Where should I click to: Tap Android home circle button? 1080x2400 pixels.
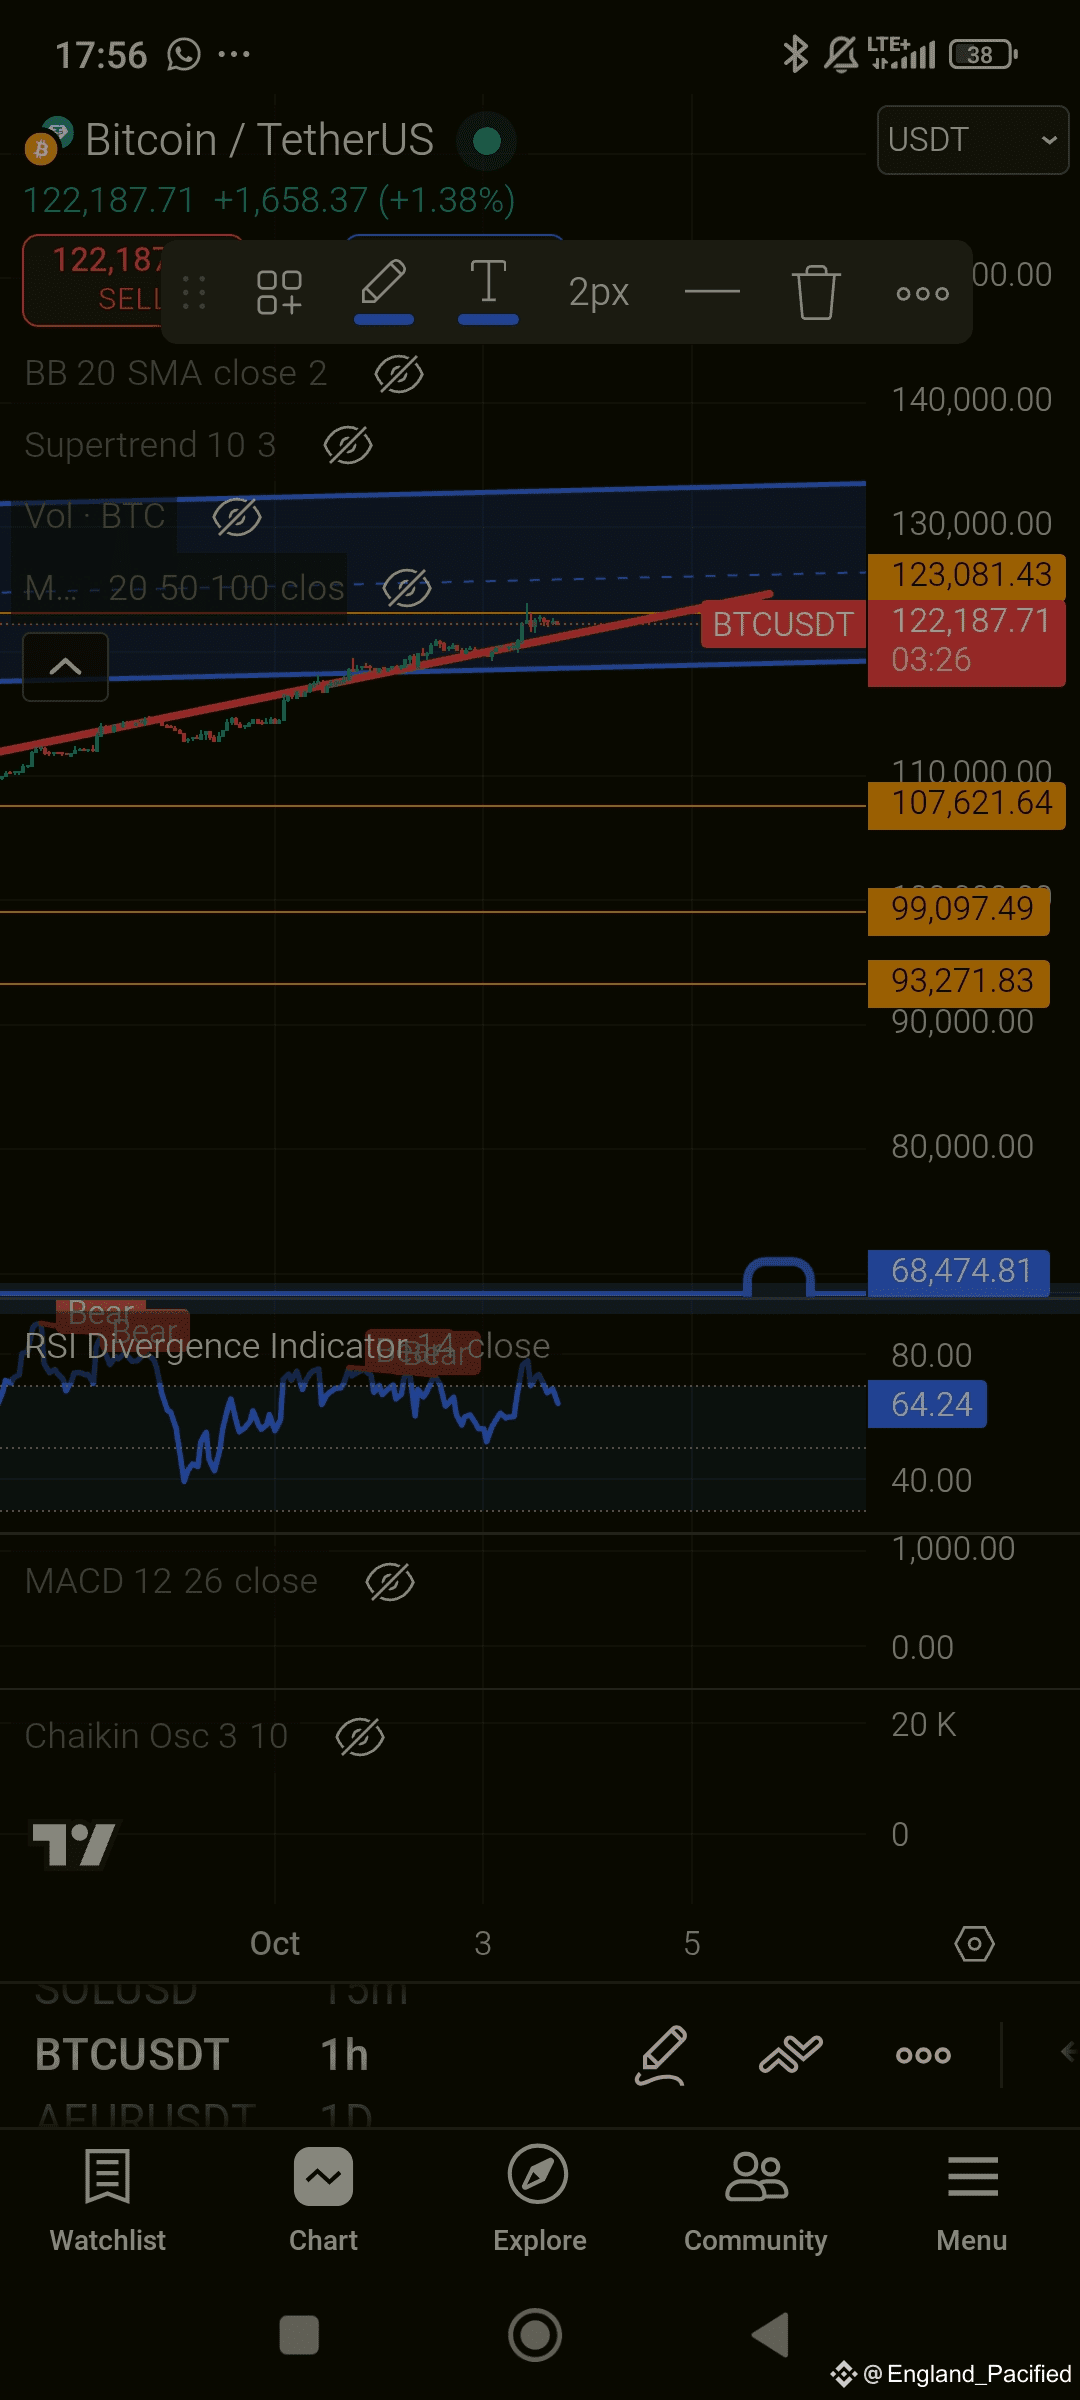(x=535, y=2335)
